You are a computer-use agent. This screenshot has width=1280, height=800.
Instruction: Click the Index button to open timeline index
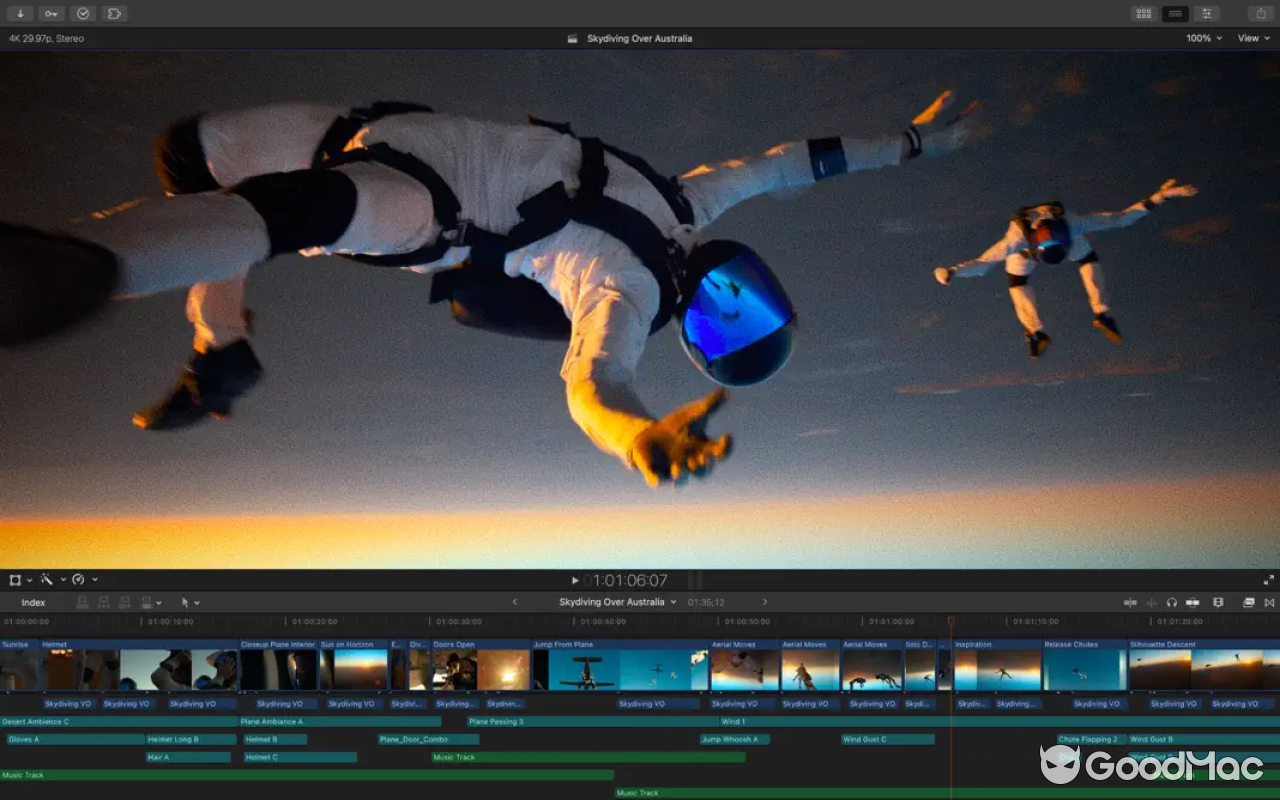click(x=32, y=602)
